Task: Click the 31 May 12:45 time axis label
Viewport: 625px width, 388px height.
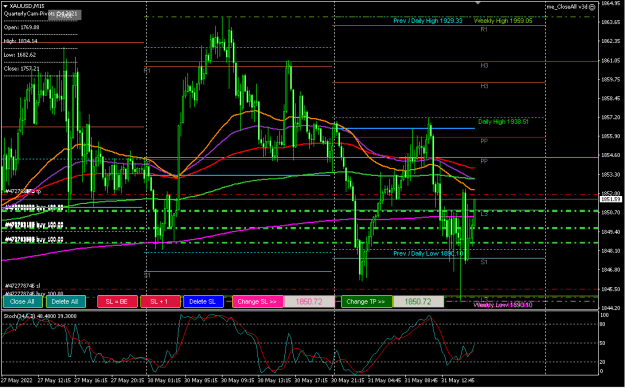Action: pos(458,380)
